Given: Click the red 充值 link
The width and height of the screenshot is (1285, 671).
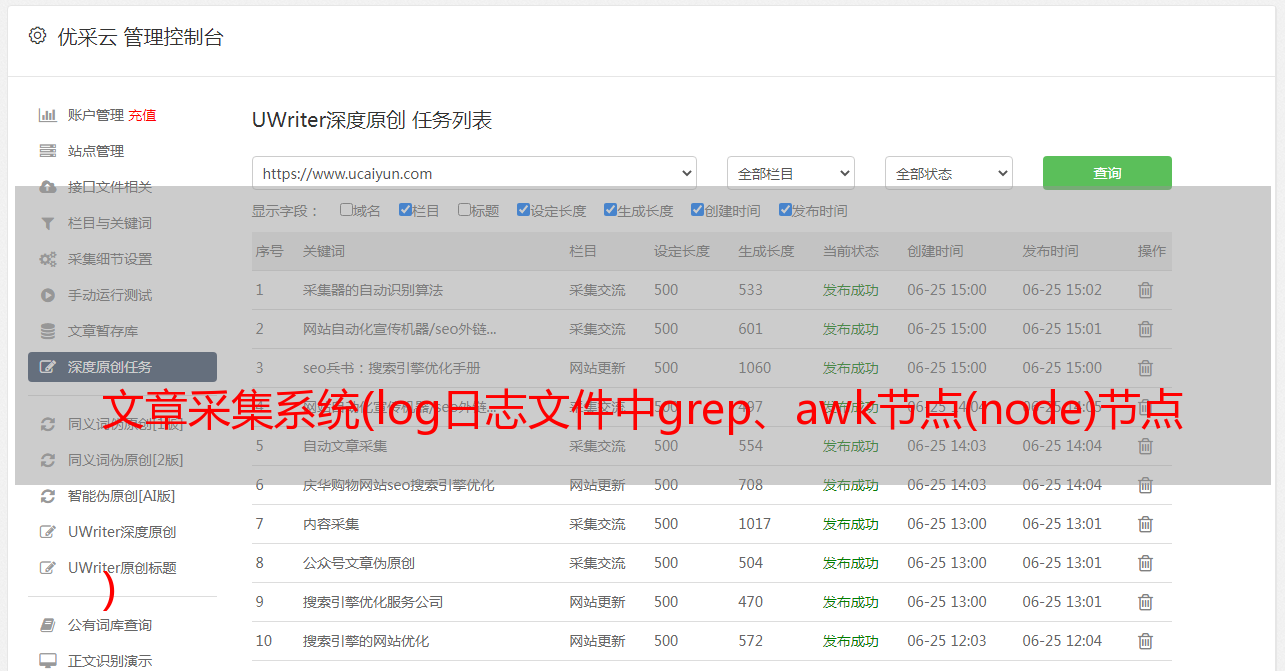Looking at the screenshot, I should (142, 115).
